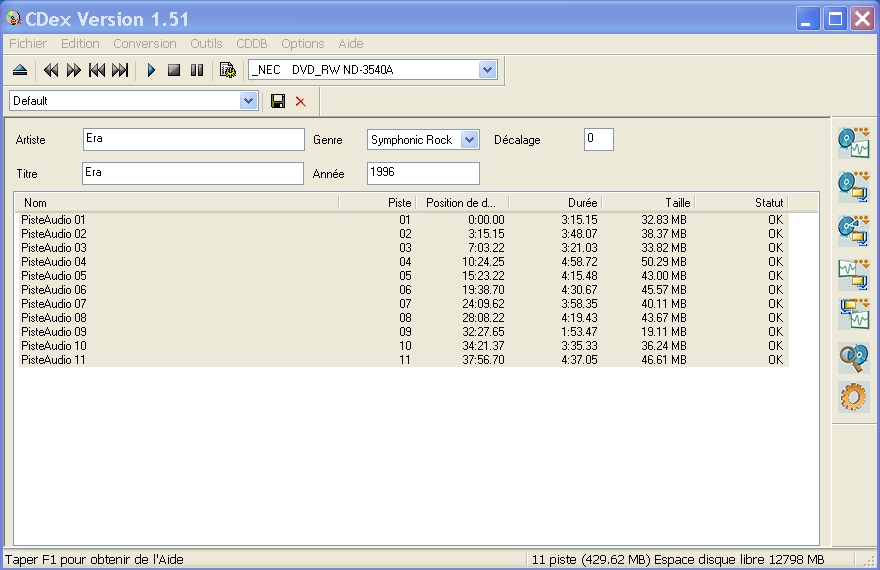Open the CDDB menu
The width and height of the screenshot is (880, 570).
tap(251, 44)
